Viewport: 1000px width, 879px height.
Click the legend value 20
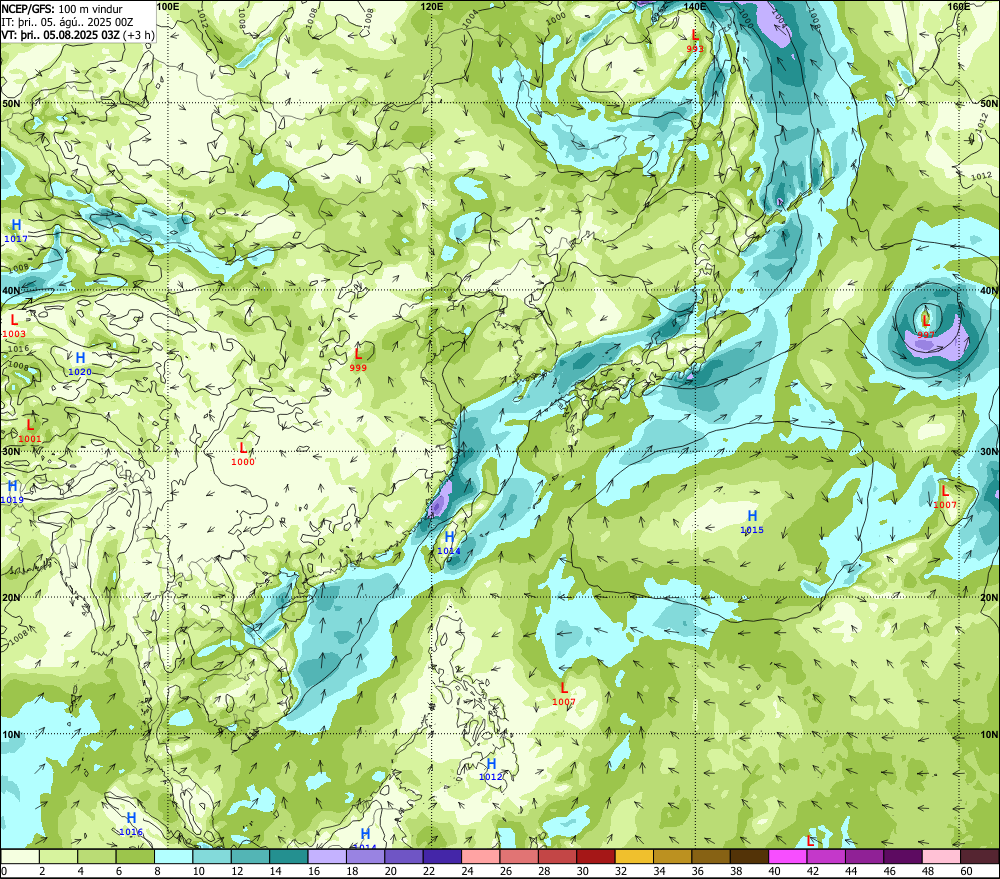(x=391, y=871)
